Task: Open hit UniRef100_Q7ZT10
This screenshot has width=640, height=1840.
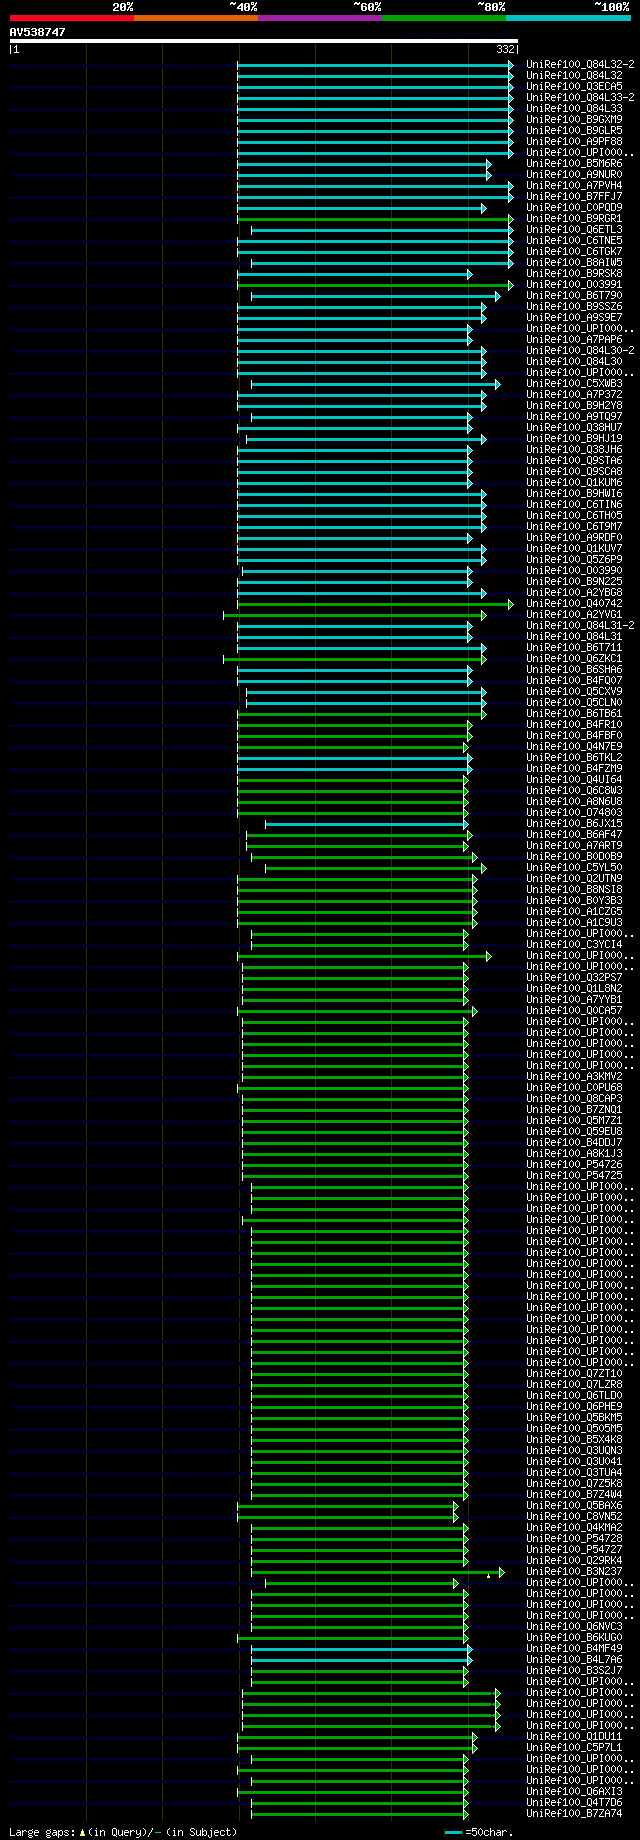Action: pyautogui.click(x=574, y=1373)
